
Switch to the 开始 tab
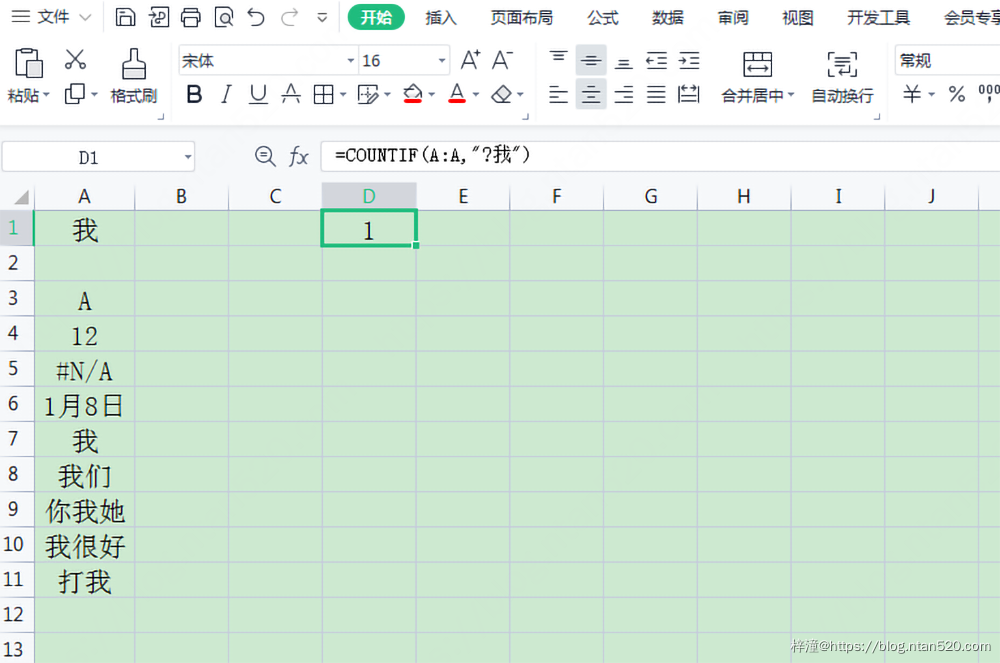[376, 17]
